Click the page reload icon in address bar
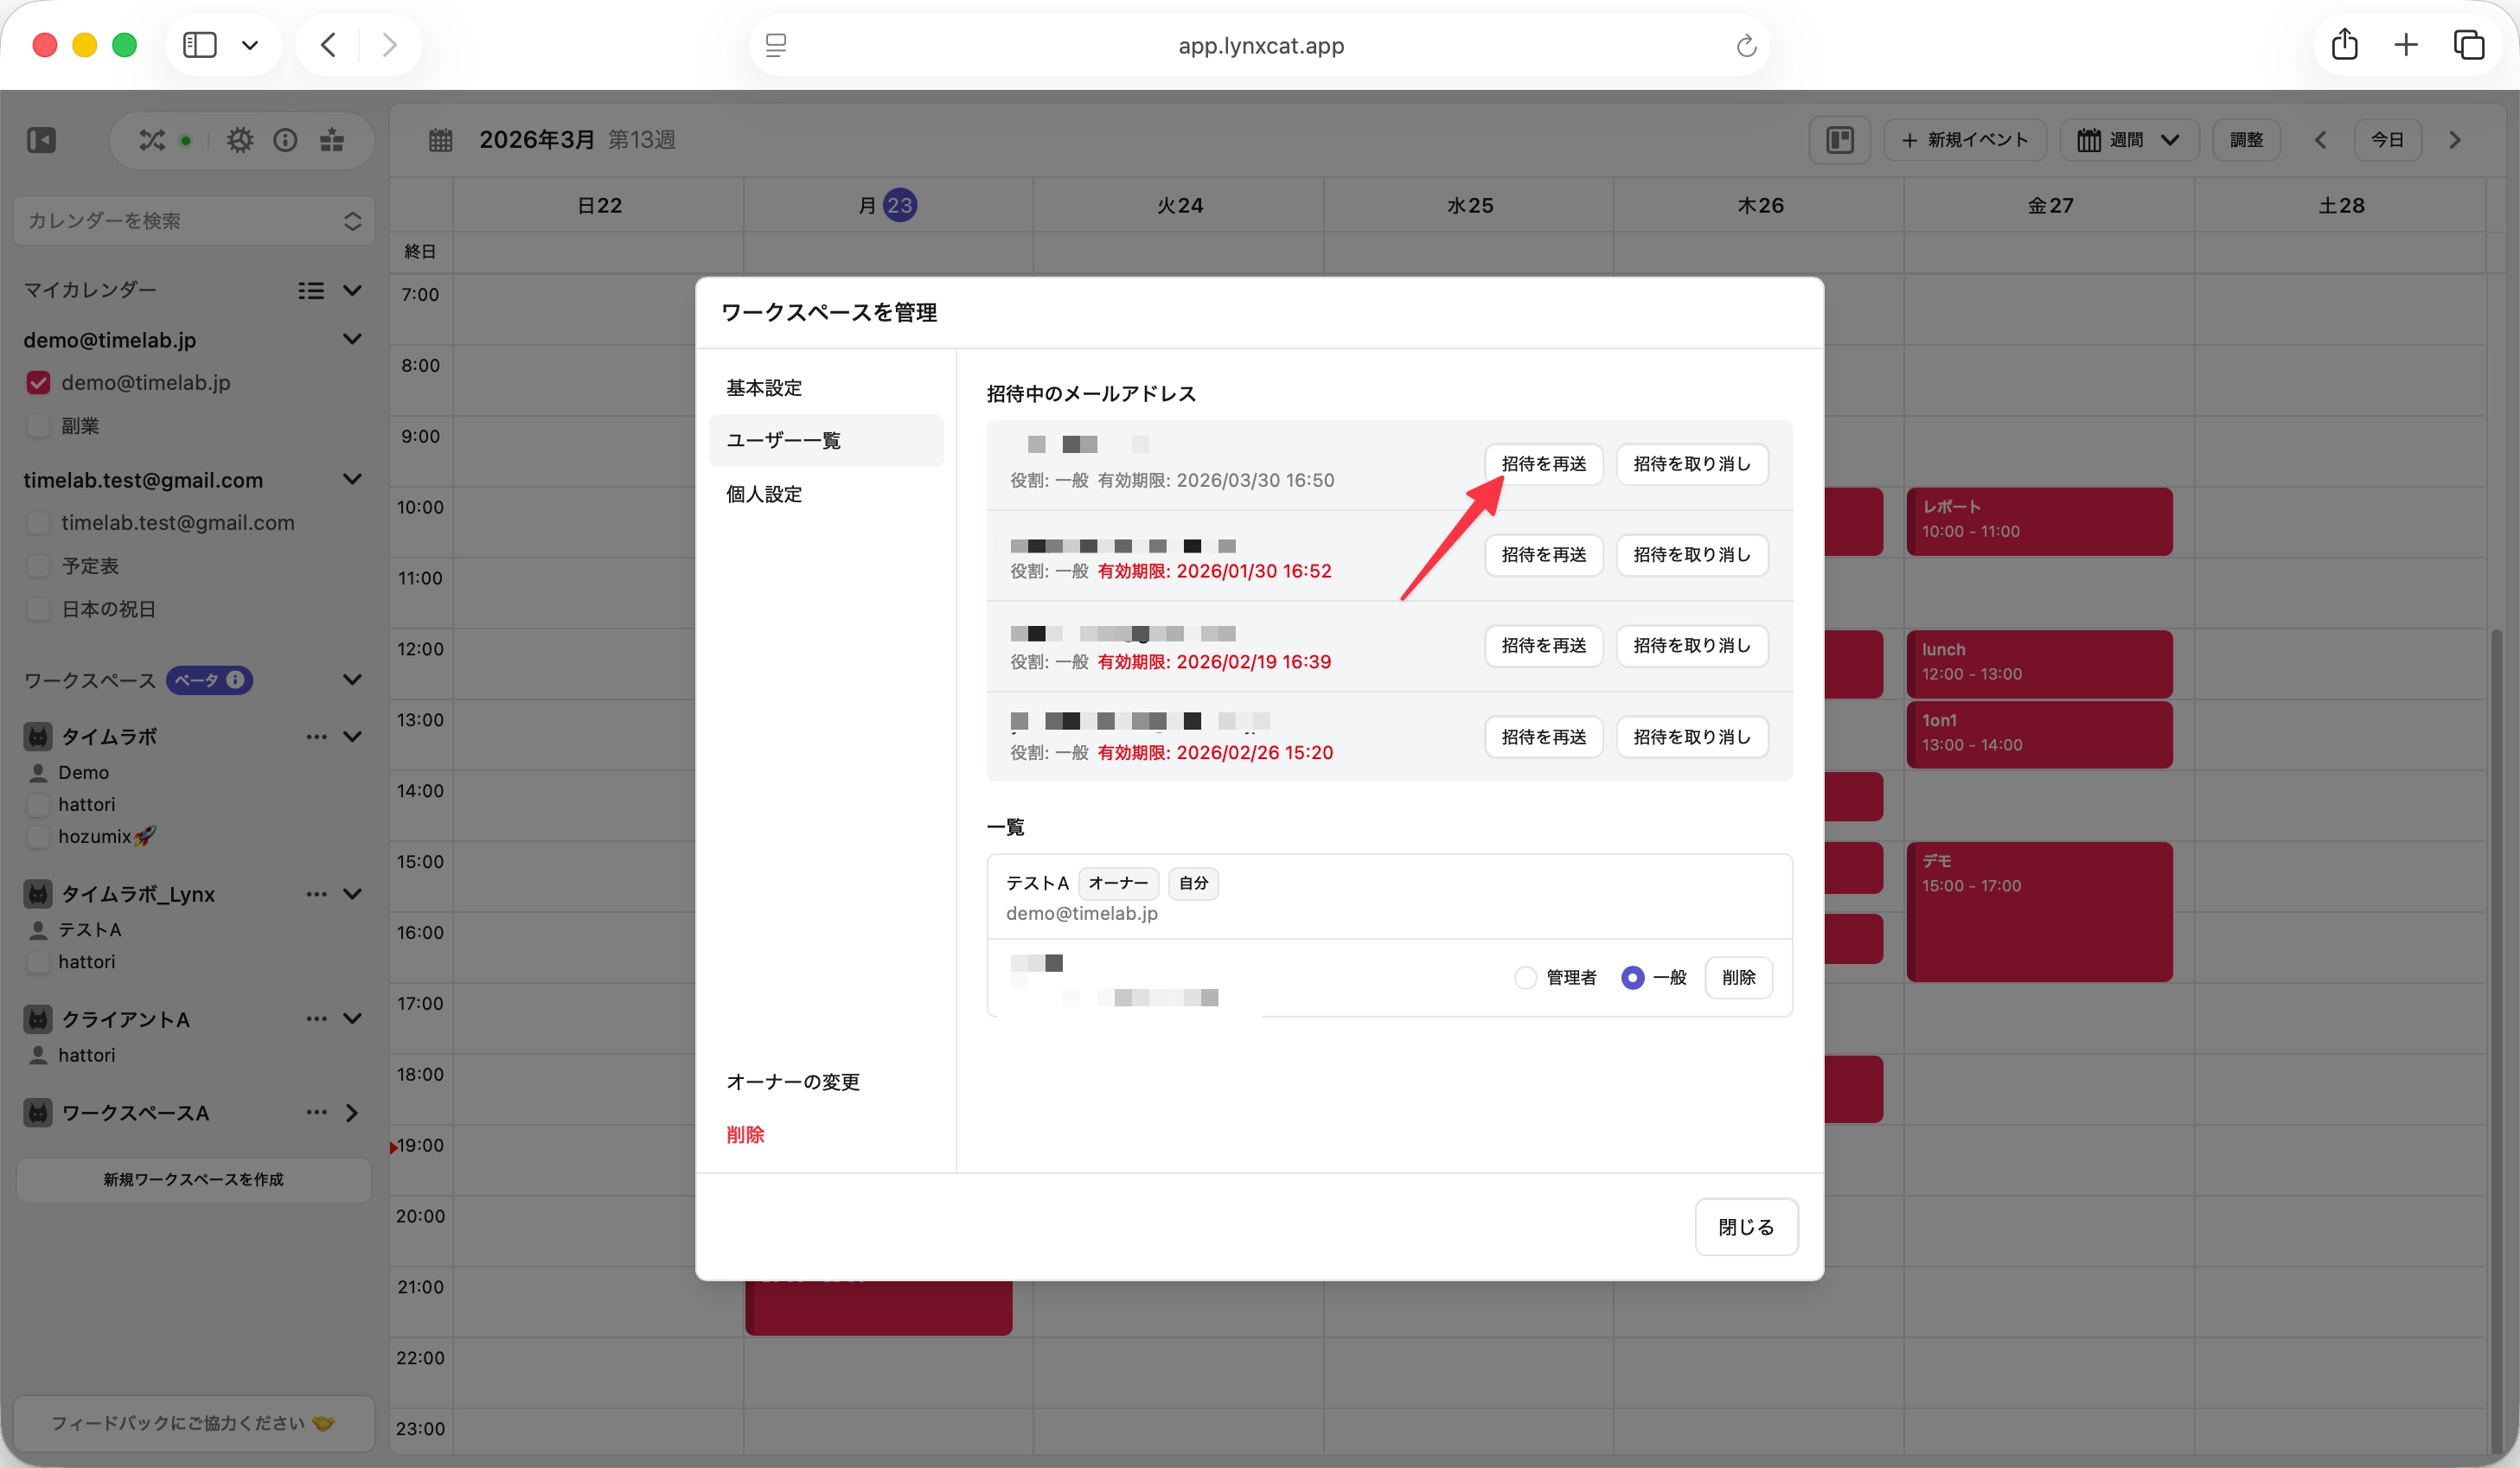The width and height of the screenshot is (2520, 1468). pos(1746,46)
